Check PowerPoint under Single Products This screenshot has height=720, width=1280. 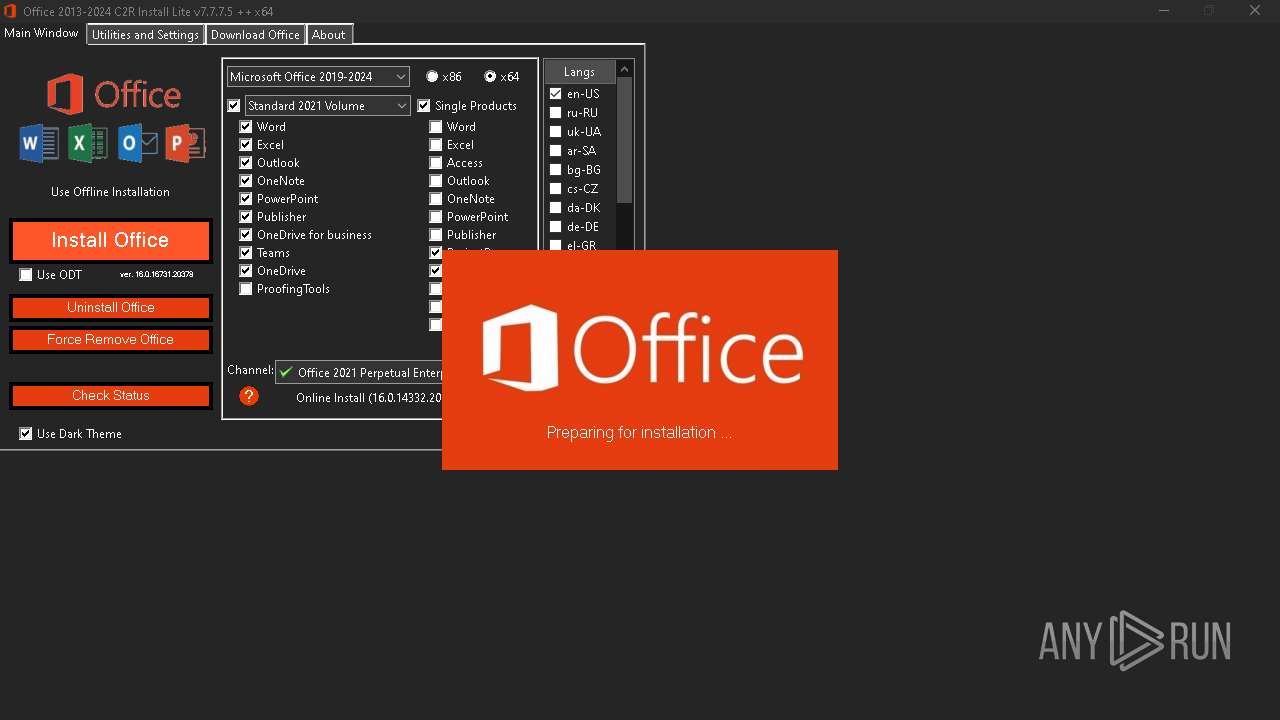(x=436, y=217)
